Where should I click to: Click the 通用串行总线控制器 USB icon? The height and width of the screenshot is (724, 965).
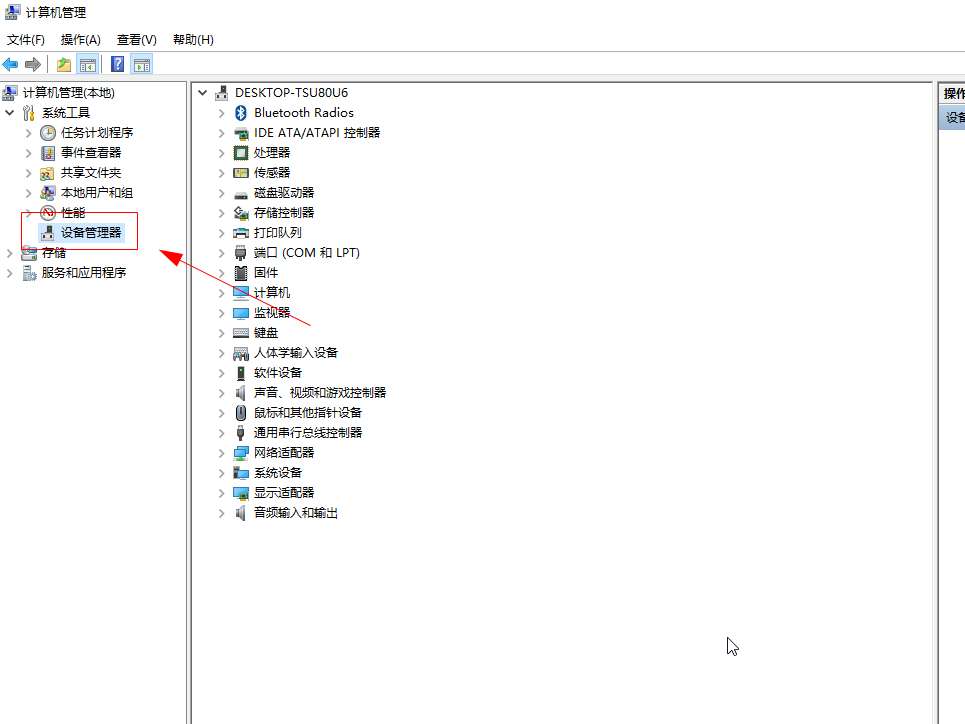point(241,433)
